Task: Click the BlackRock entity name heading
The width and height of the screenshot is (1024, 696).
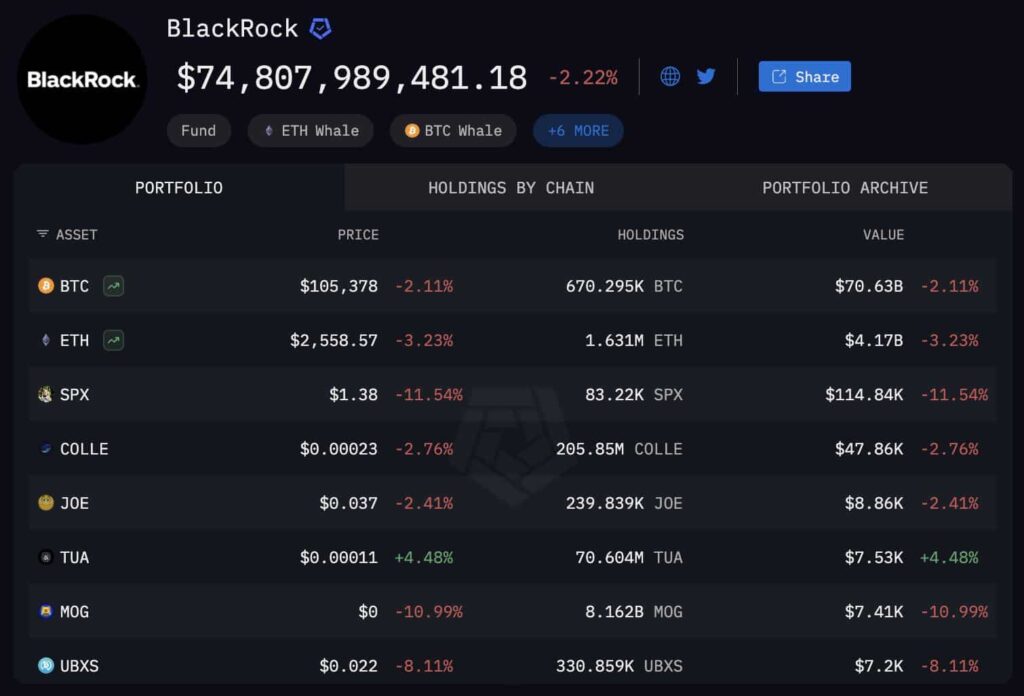Action: (x=232, y=29)
